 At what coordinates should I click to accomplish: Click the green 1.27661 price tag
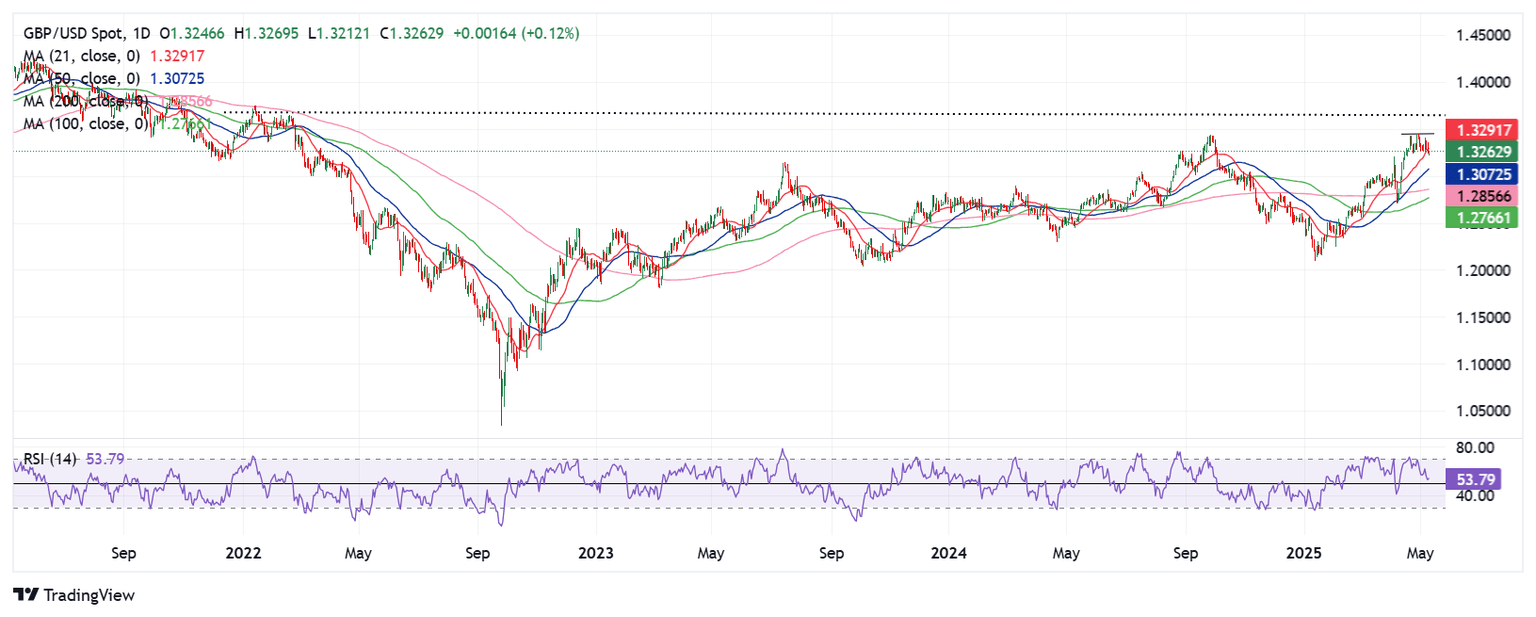(x=1484, y=217)
